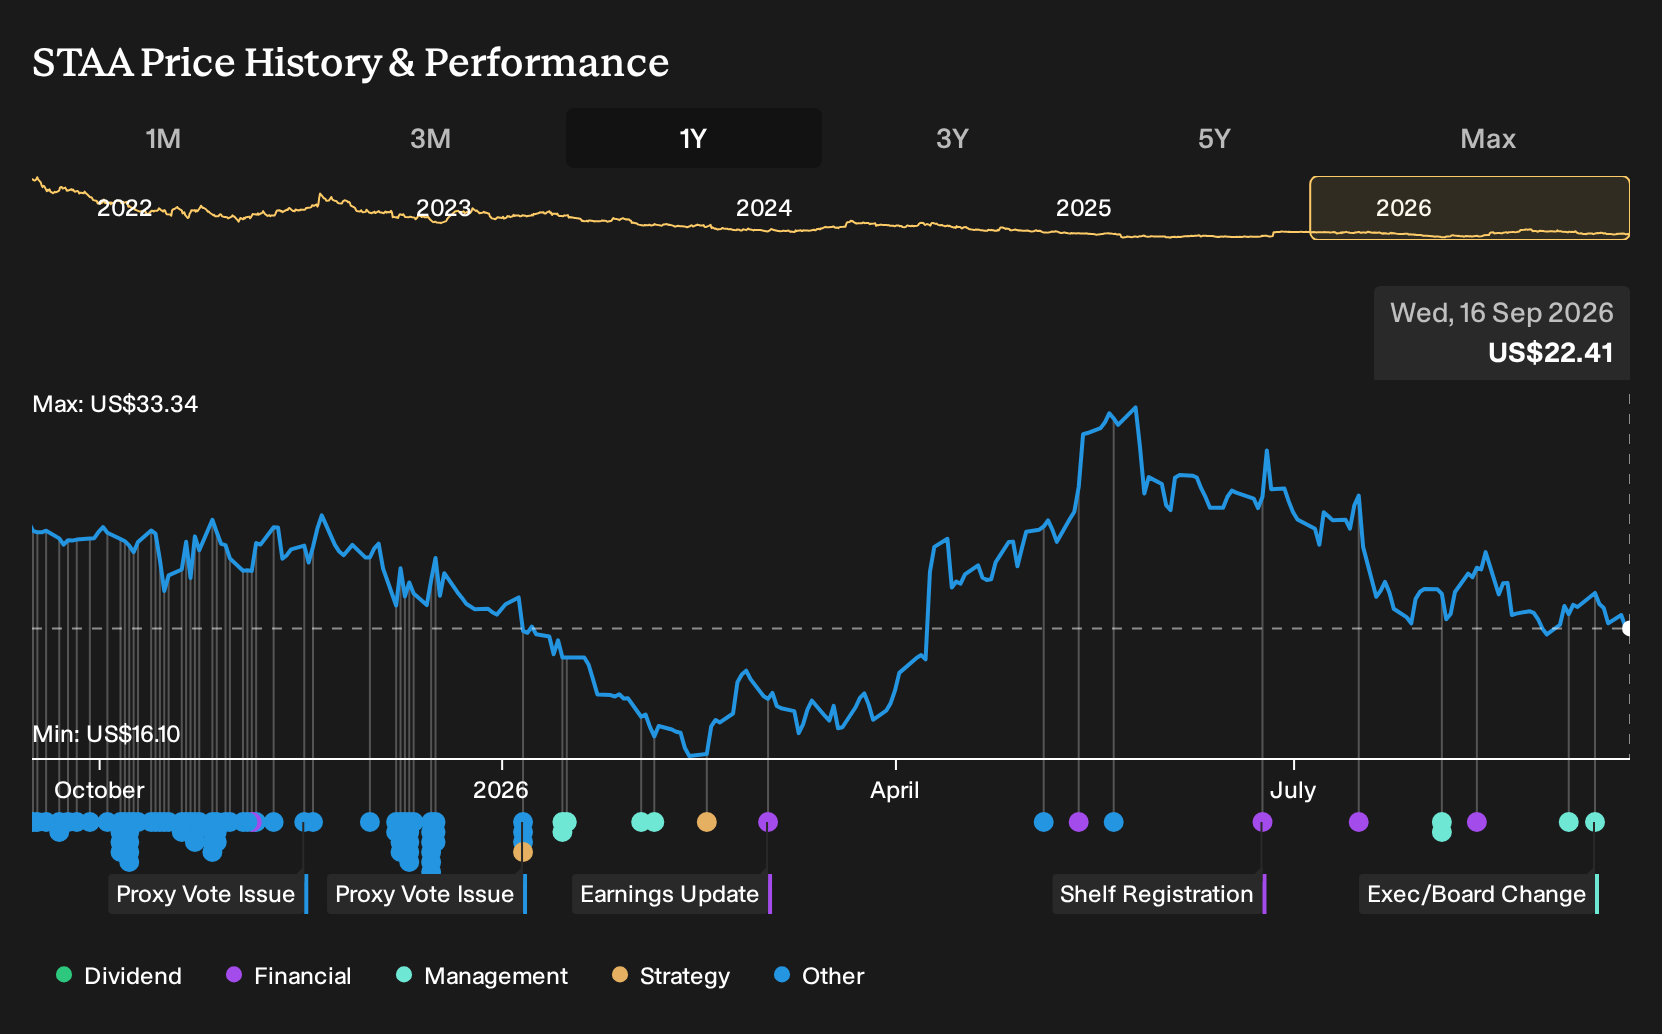
Task: Toggle Dividend events in legend
Action: click(x=119, y=976)
